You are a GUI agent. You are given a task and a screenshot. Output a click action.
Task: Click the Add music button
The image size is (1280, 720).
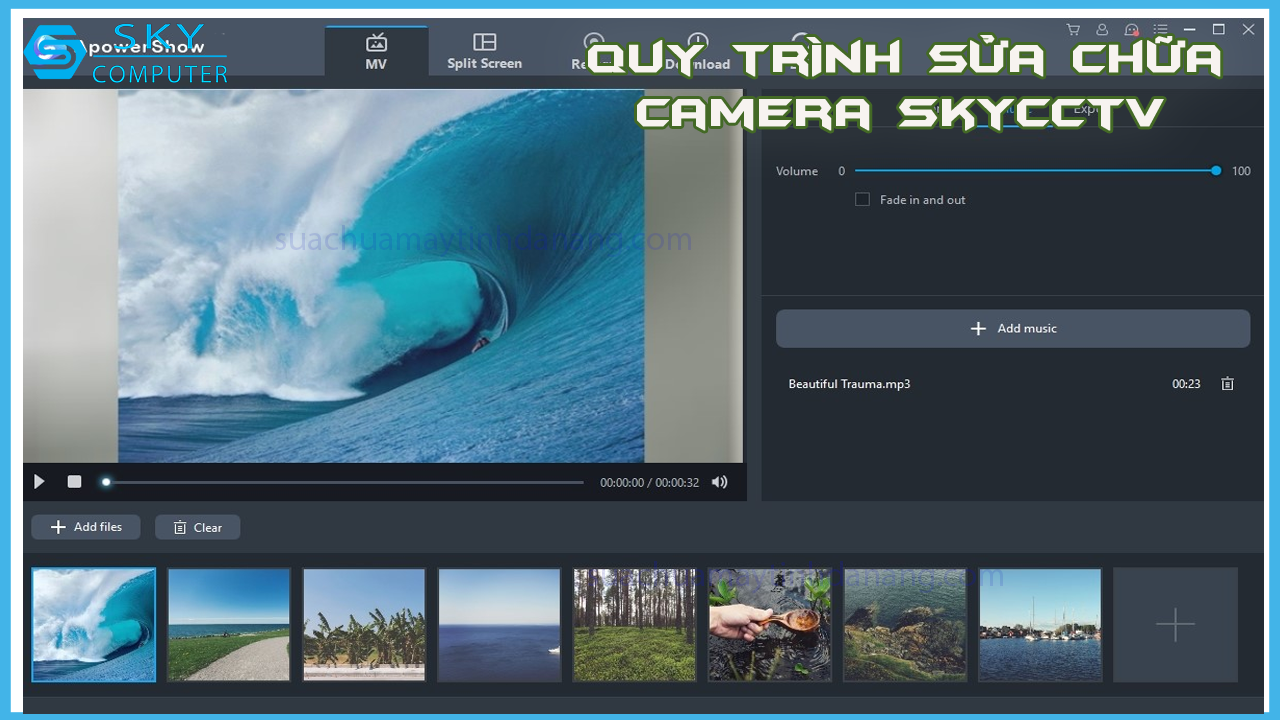1012,329
